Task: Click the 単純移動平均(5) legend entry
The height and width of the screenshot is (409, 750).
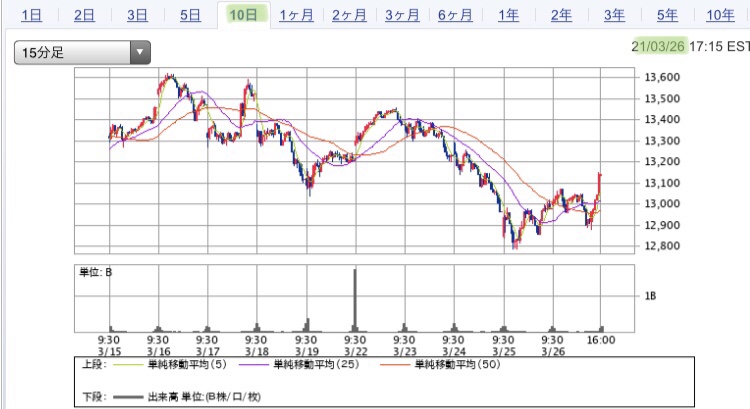Action: 187,365
